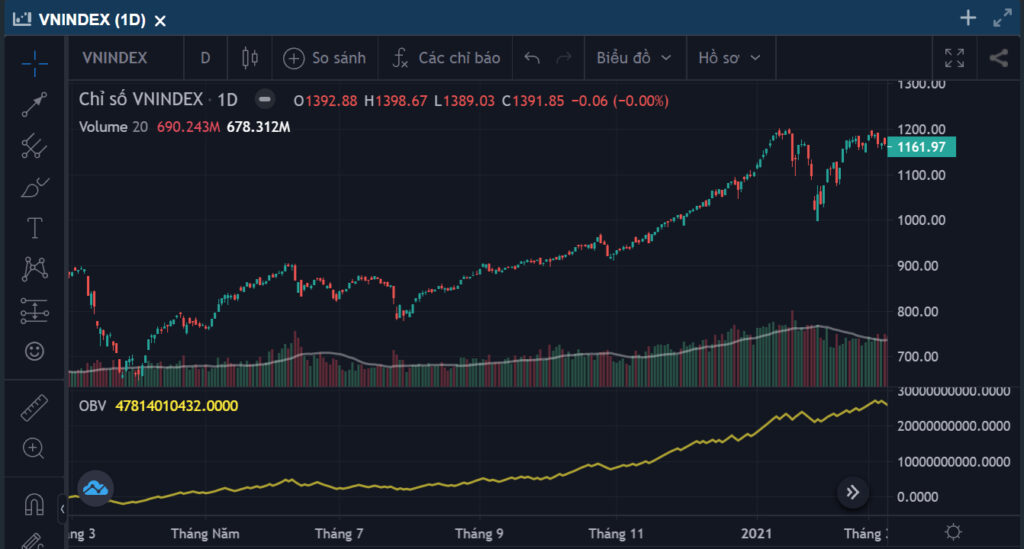The image size is (1024, 549).
Task: Jump to latest bar with double-arrow button
Action: coord(853,492)
